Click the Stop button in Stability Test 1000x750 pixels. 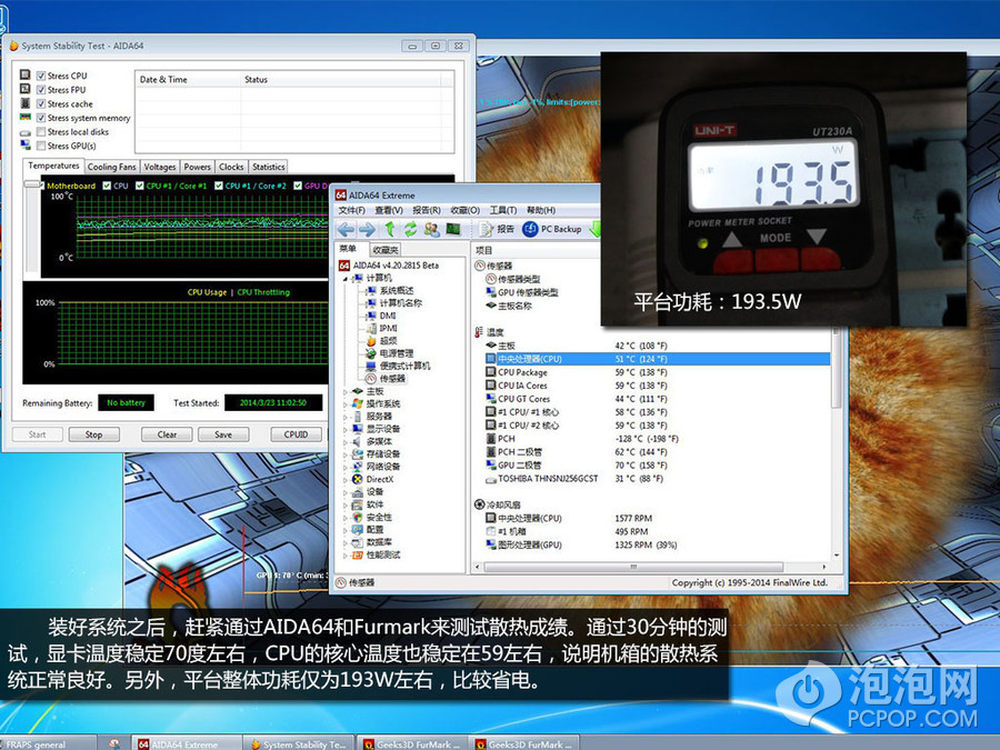pyautogui.click(x=94, y=434)
